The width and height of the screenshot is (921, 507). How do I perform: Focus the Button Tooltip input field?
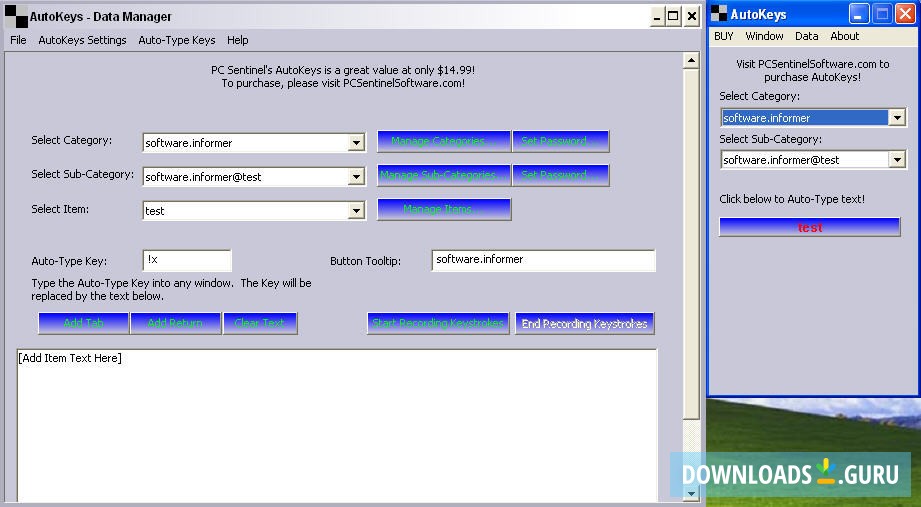tap(543, 260)
